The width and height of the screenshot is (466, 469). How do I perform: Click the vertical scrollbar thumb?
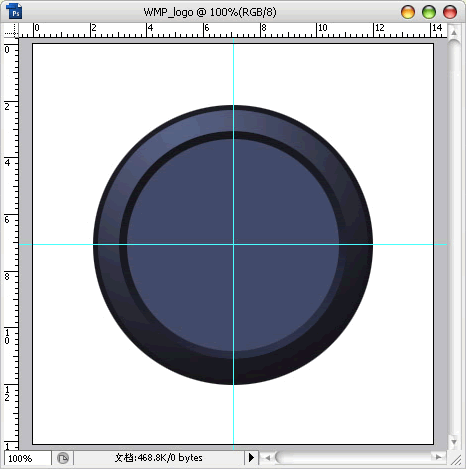[454, 237]
